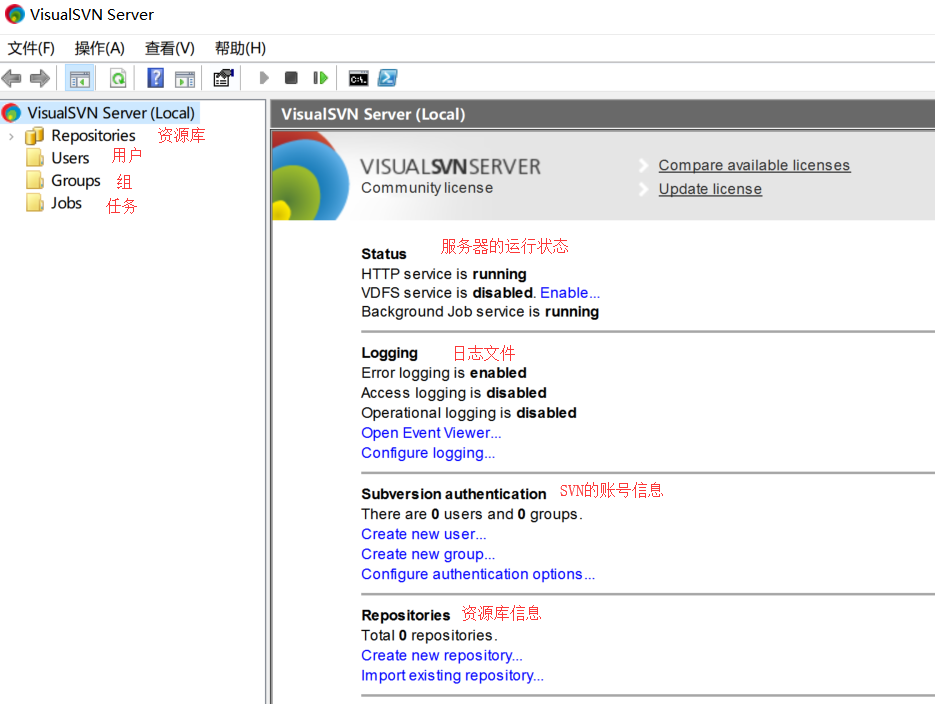The width and height of the screenshot is (935, 704).
Task: Click the Jobs folder icon in tree
Action: 35,203
